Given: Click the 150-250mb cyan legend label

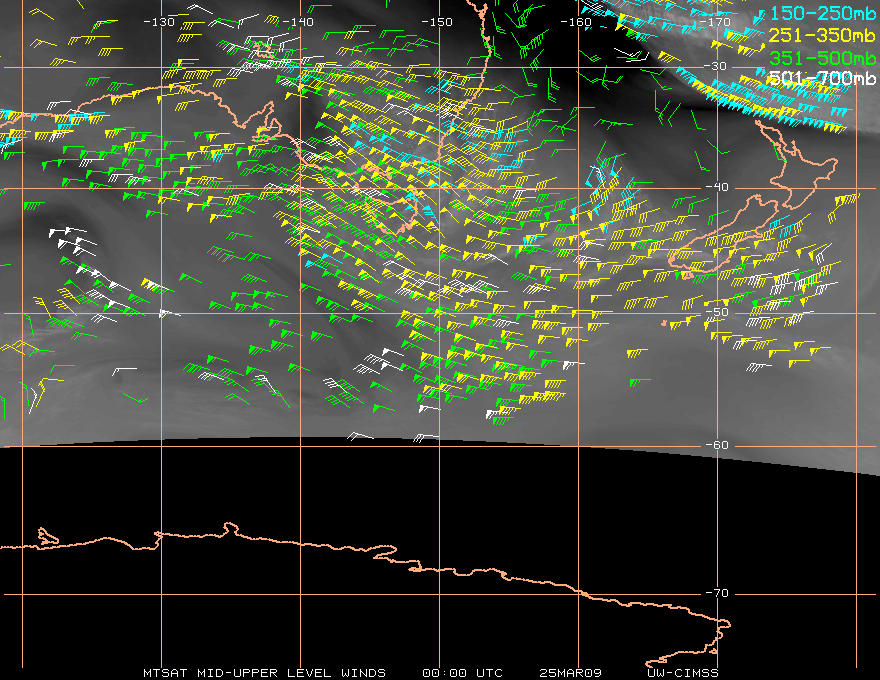Looking at the screenshot, I should click(823, 13).
